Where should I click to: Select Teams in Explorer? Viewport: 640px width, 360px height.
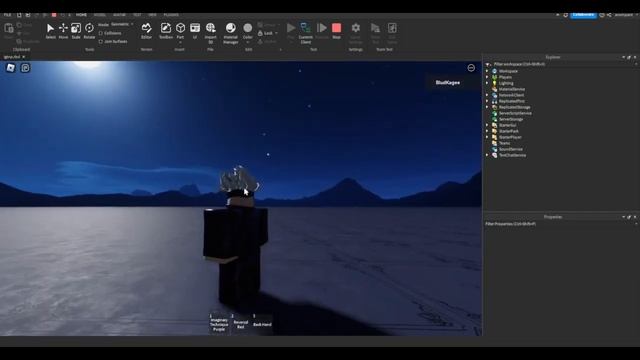(504, 143)
